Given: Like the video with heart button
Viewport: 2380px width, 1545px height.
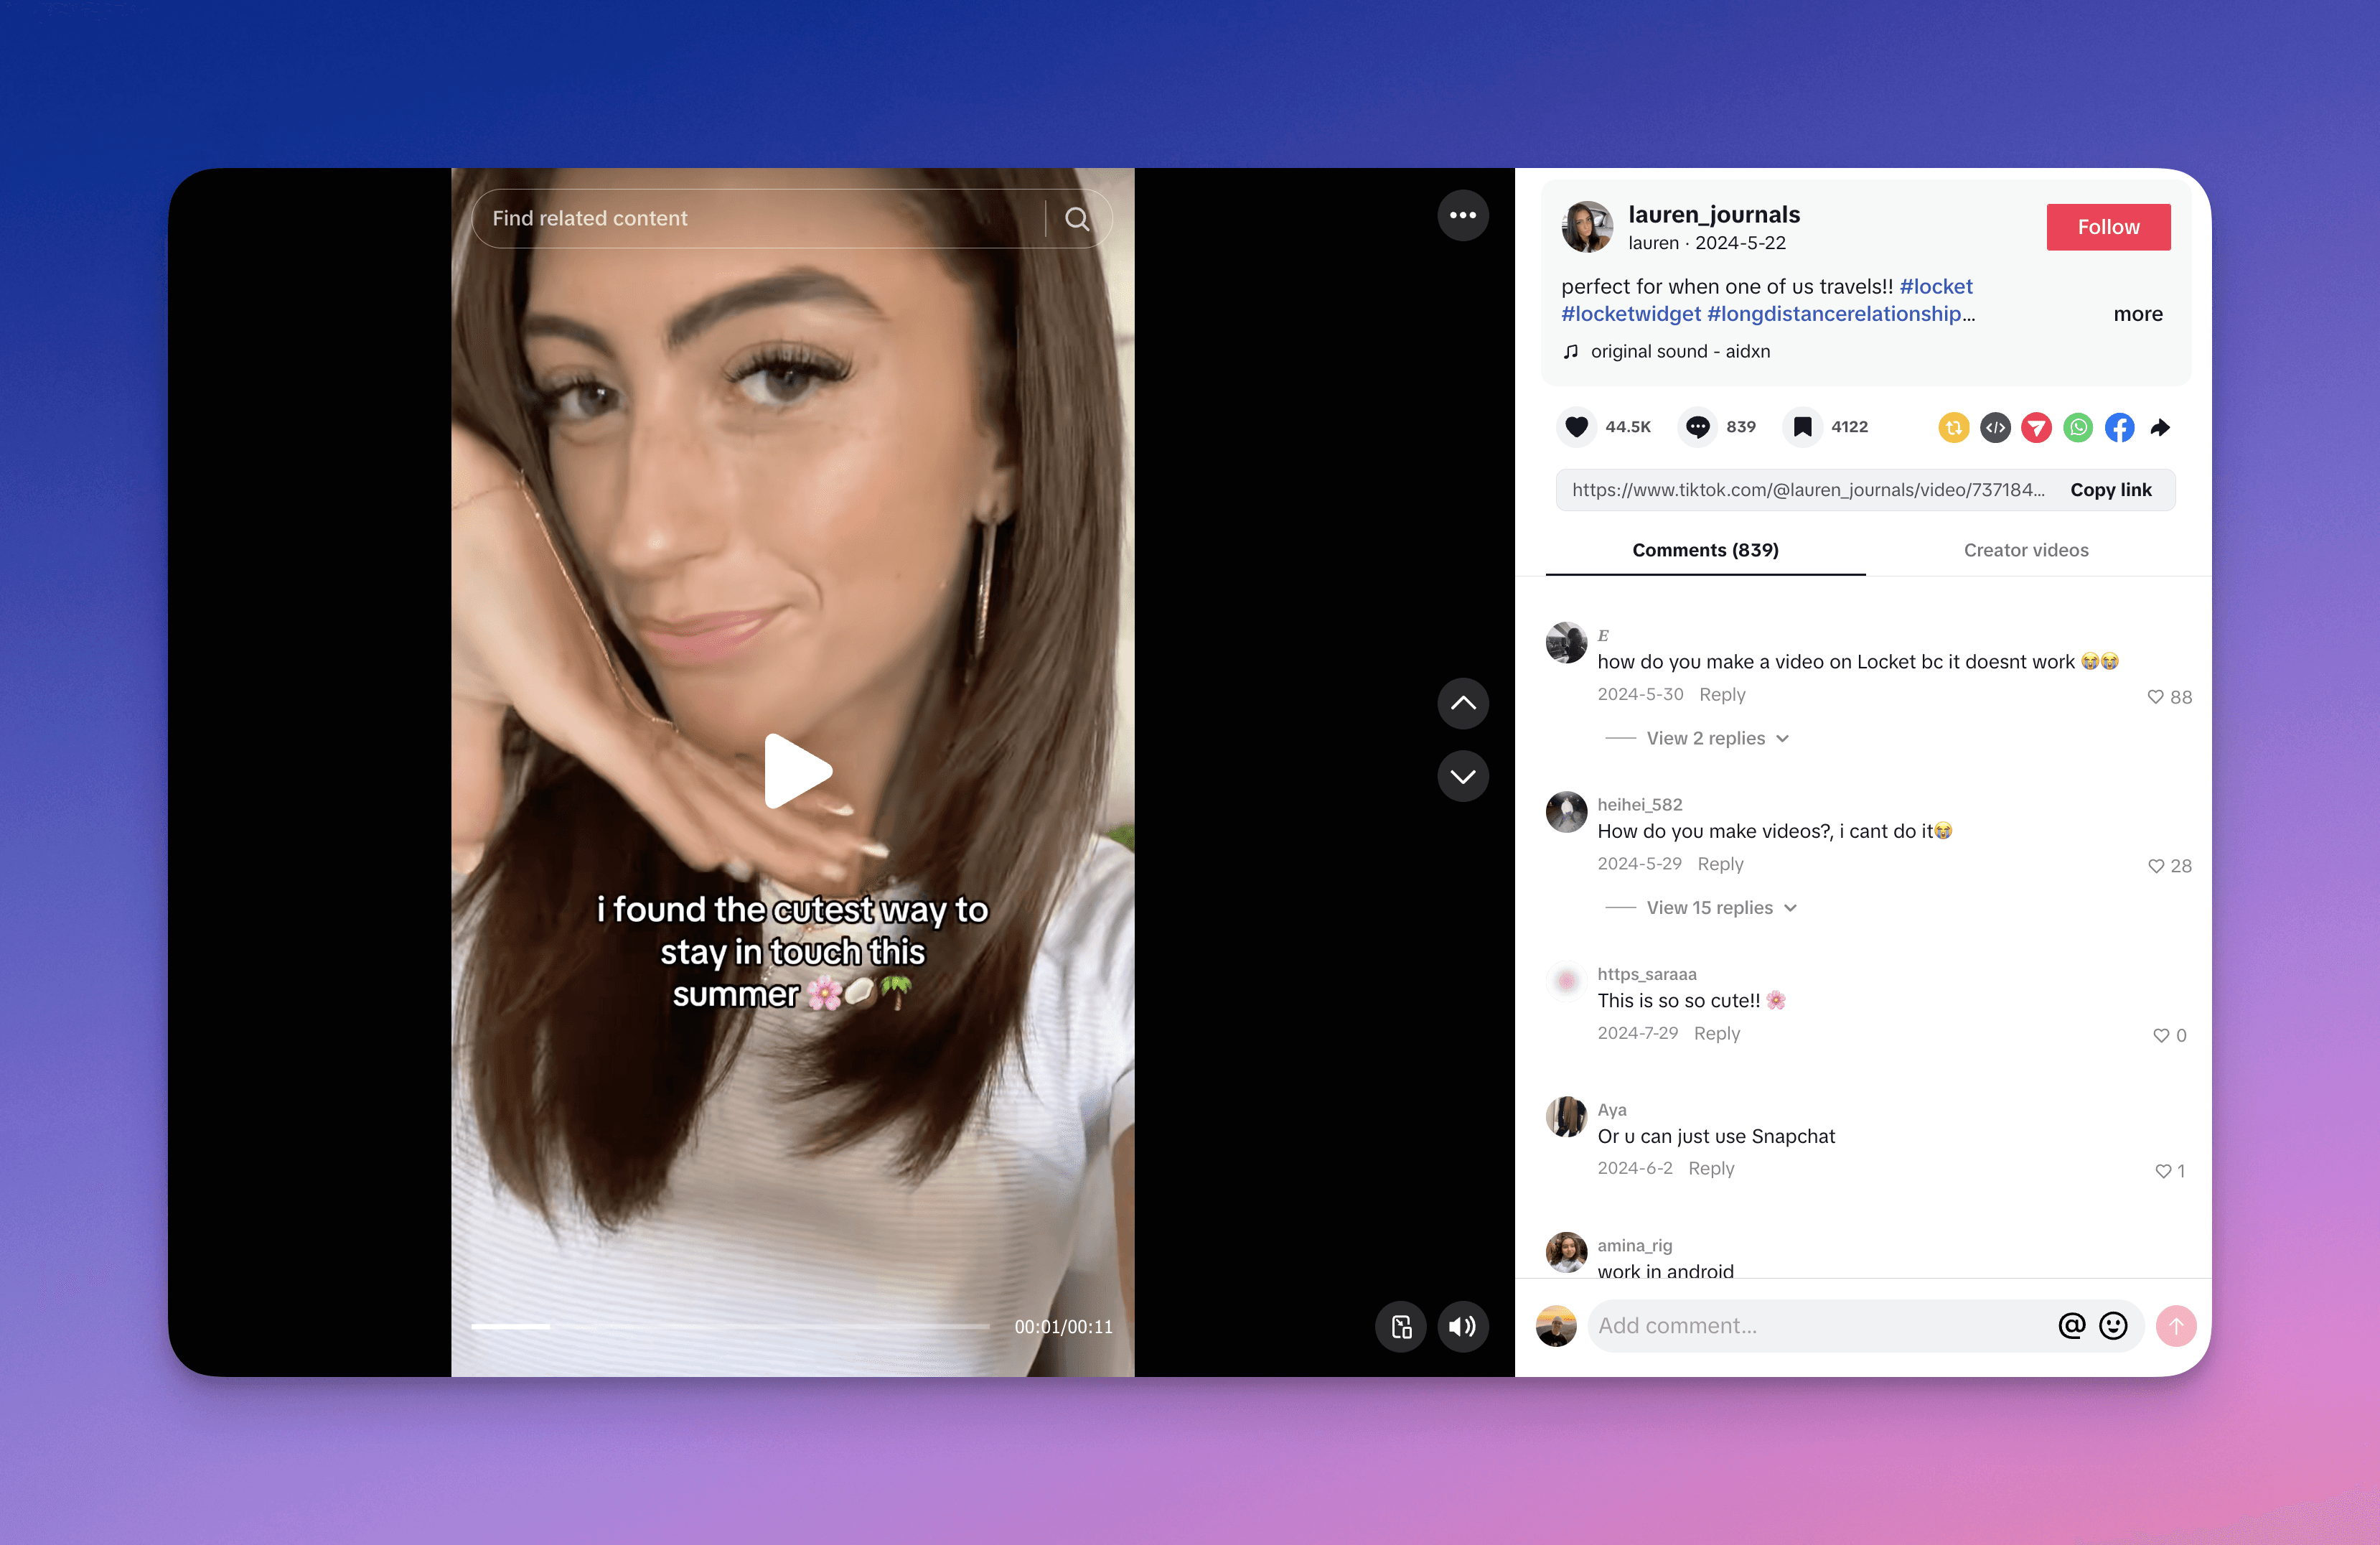Looking at the screenshot, I should 1576,427.
